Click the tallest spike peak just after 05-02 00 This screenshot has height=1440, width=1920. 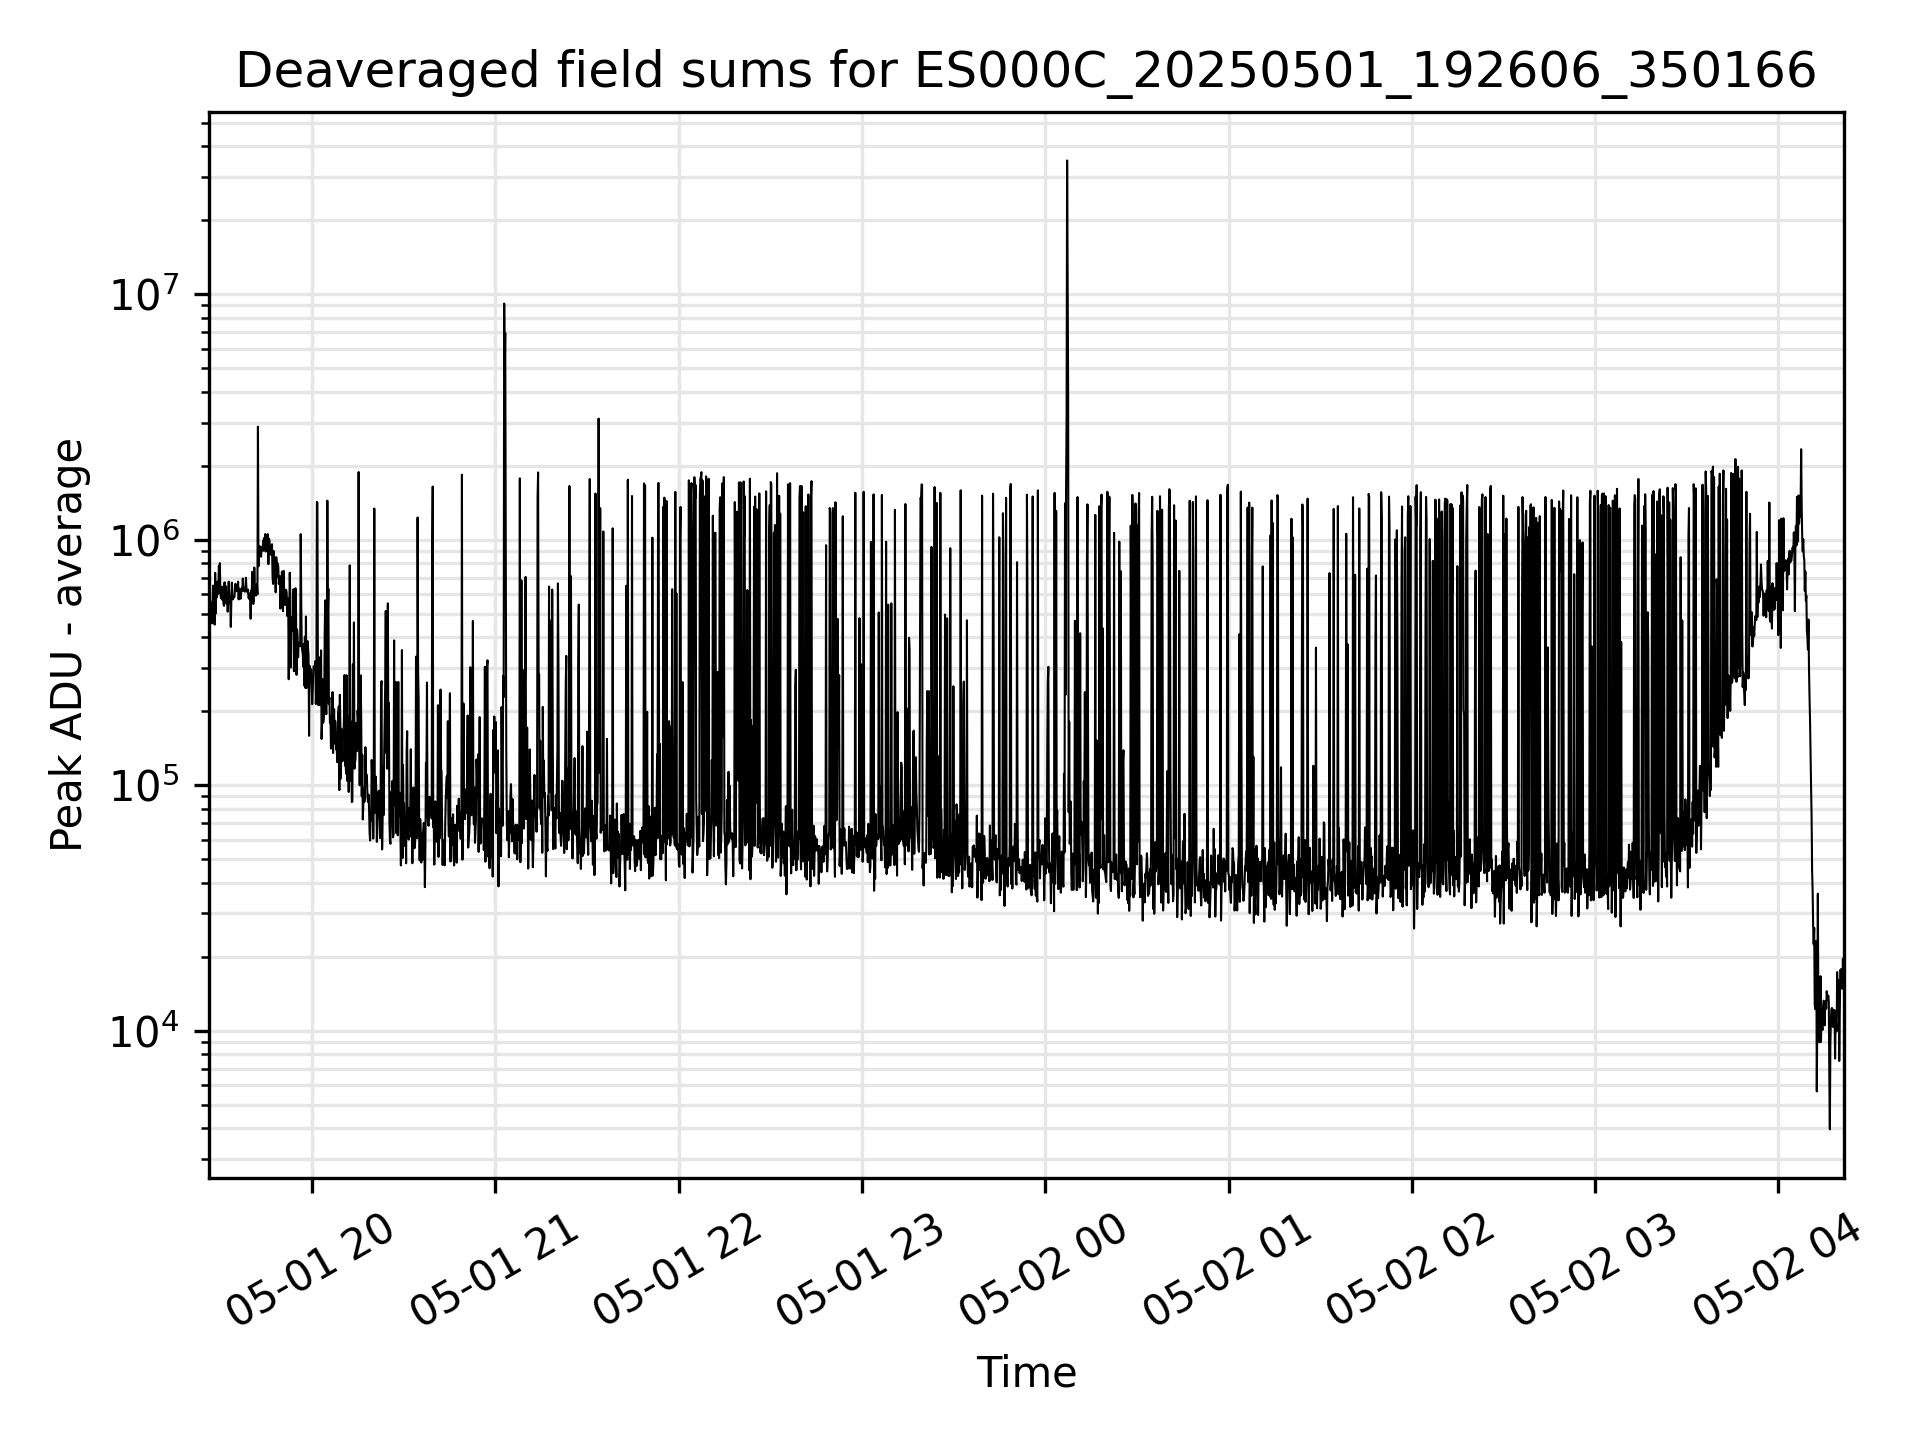click(x=1067, y=161)
